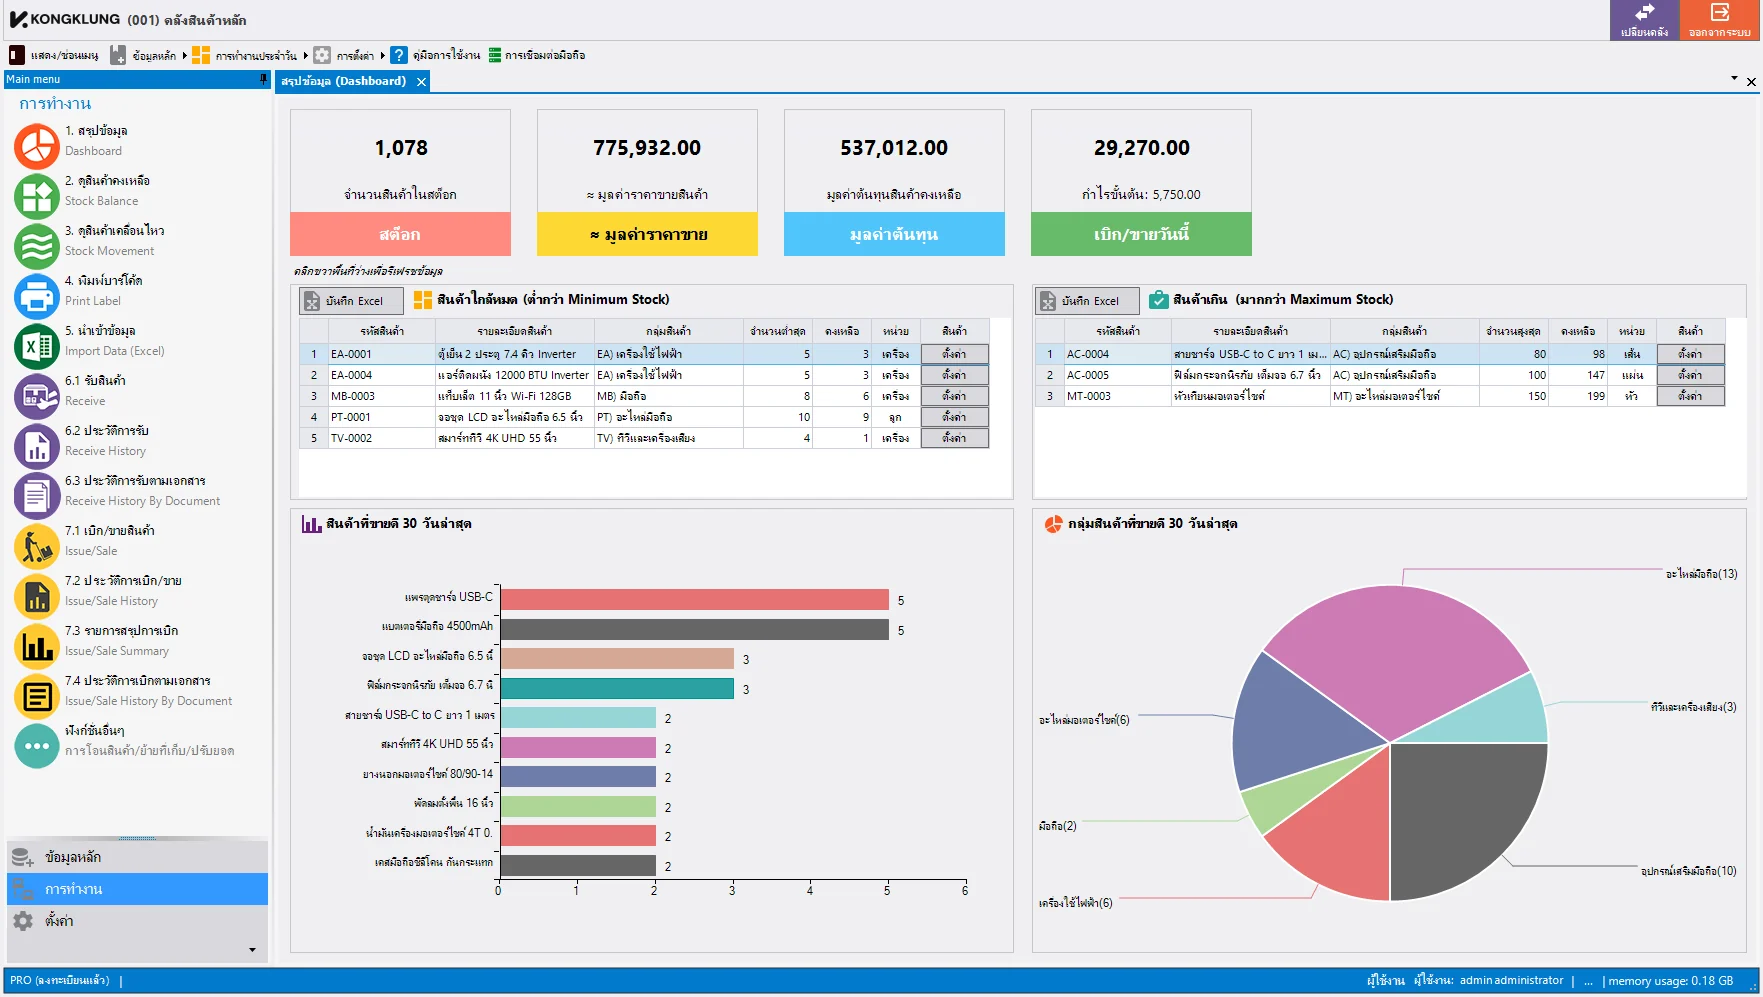Open the Print Label icon

point(37,296)
